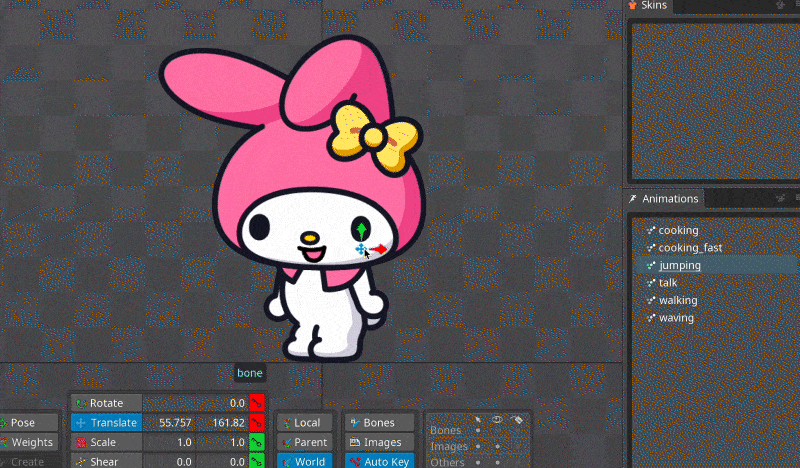This screenshot has width=800, height=468.
Task: Click the Translate Y field 161.82
Action: pyautogui.click(x=222, y=423)
